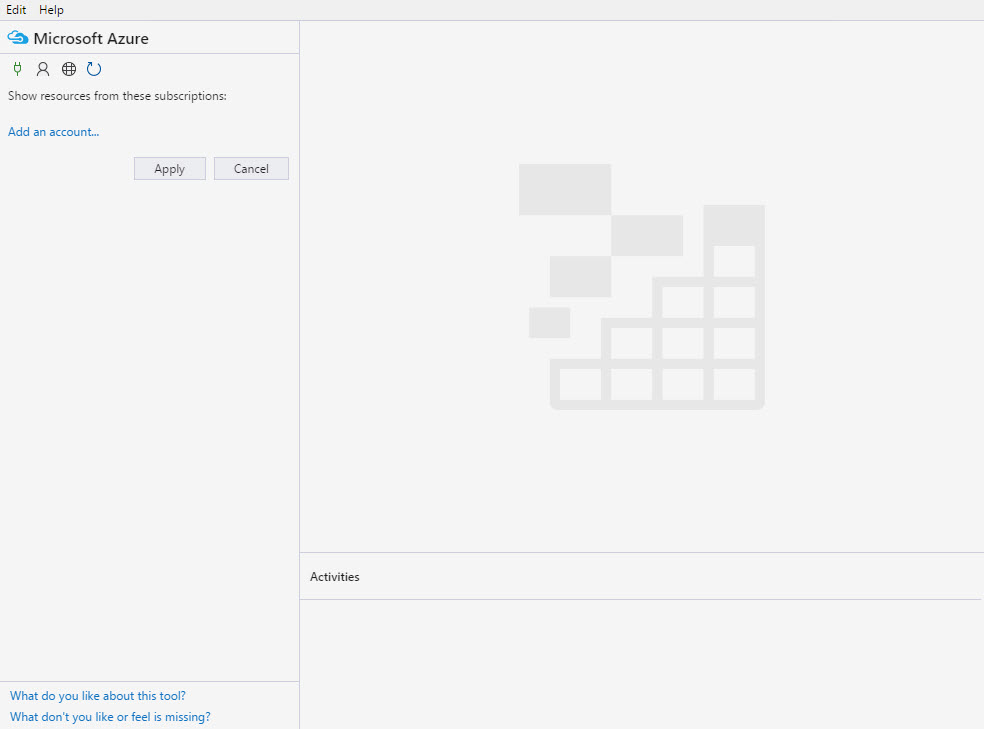
Task: Click blank sidebar space under Apply button
Action: [150, 400]
